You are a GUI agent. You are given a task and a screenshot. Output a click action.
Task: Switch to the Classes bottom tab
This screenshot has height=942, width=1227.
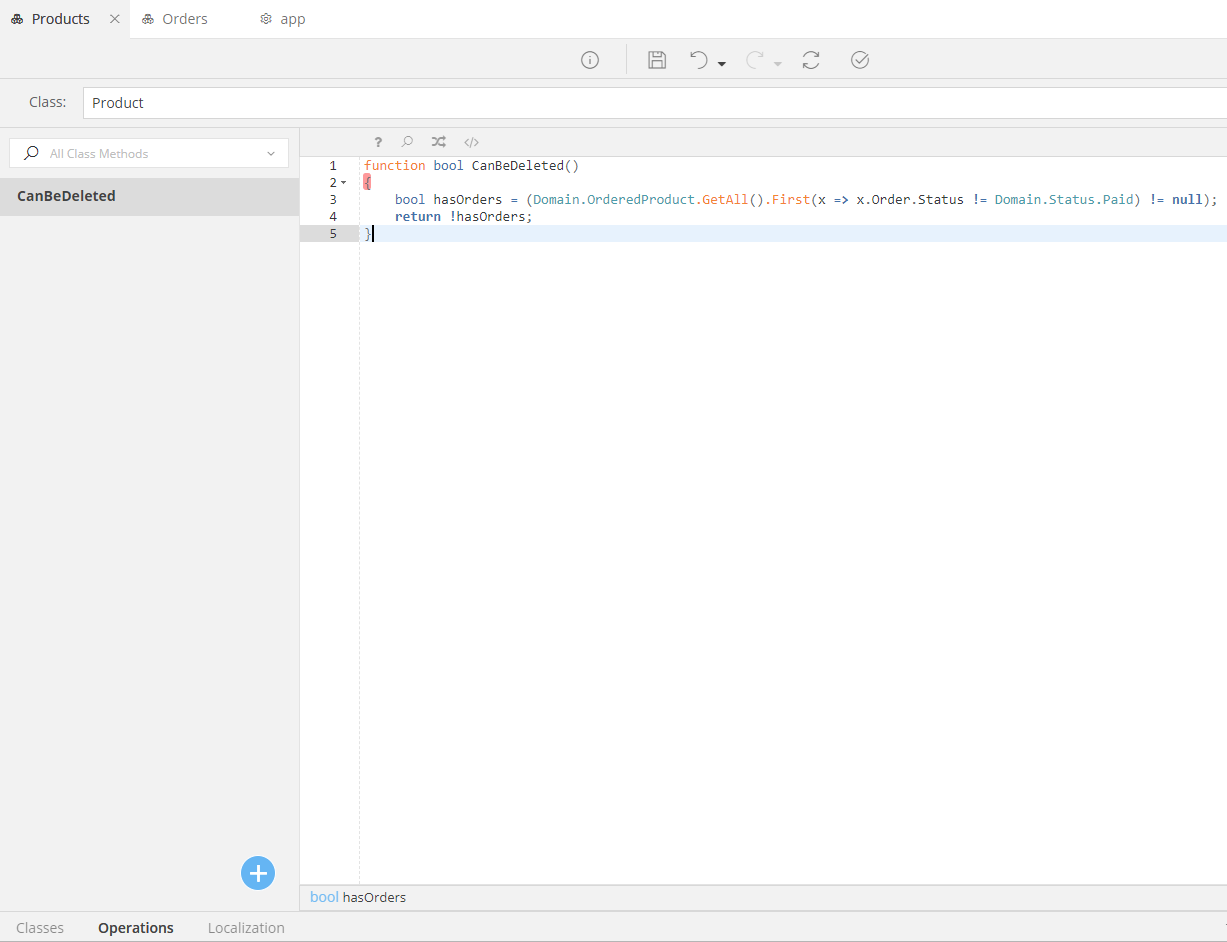click(x=40, y=928)
